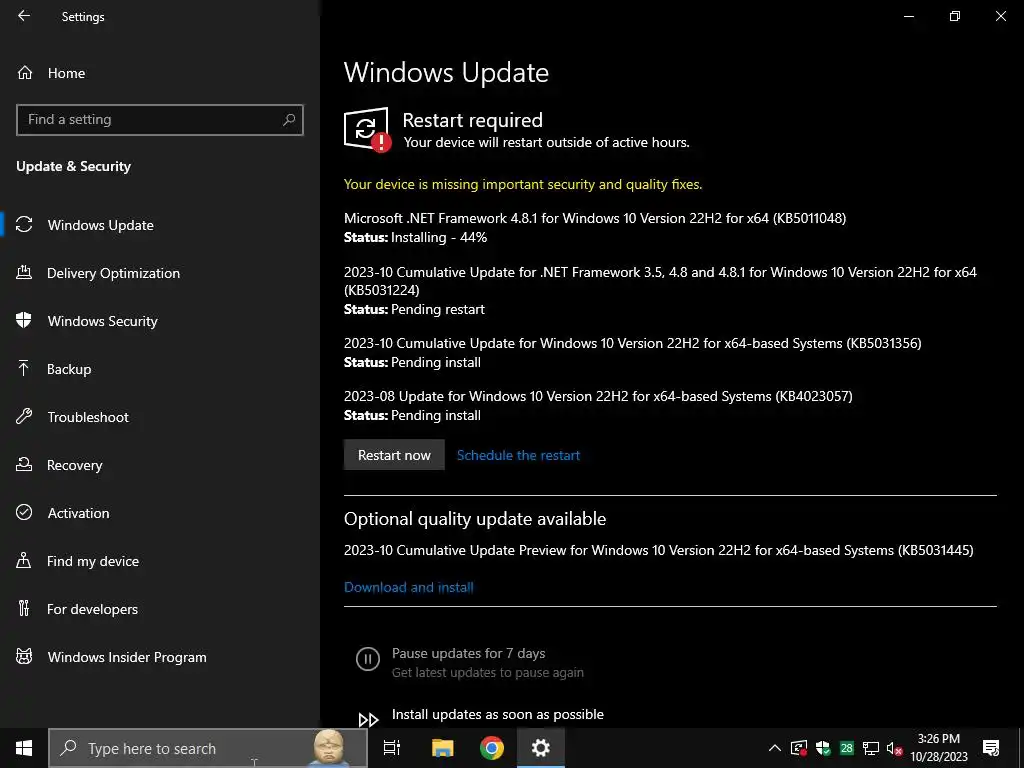This screenshot has width=1024, height=768.
Task: Click the Status: Pending restart text
Action: pyautogui.click(x=414, y=310)
